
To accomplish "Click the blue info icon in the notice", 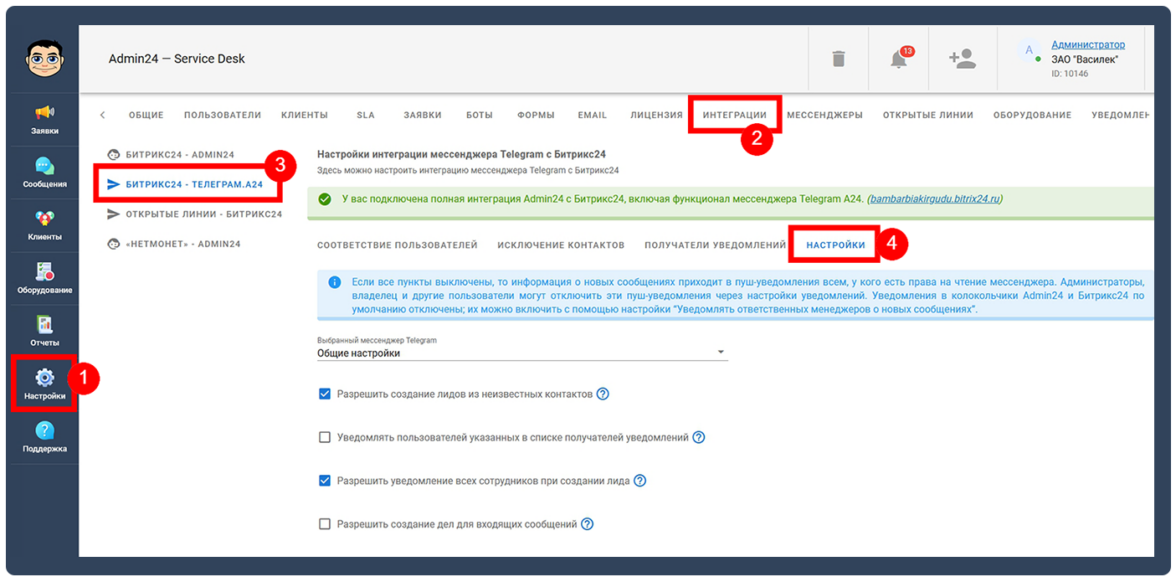I will pos(334,283).
